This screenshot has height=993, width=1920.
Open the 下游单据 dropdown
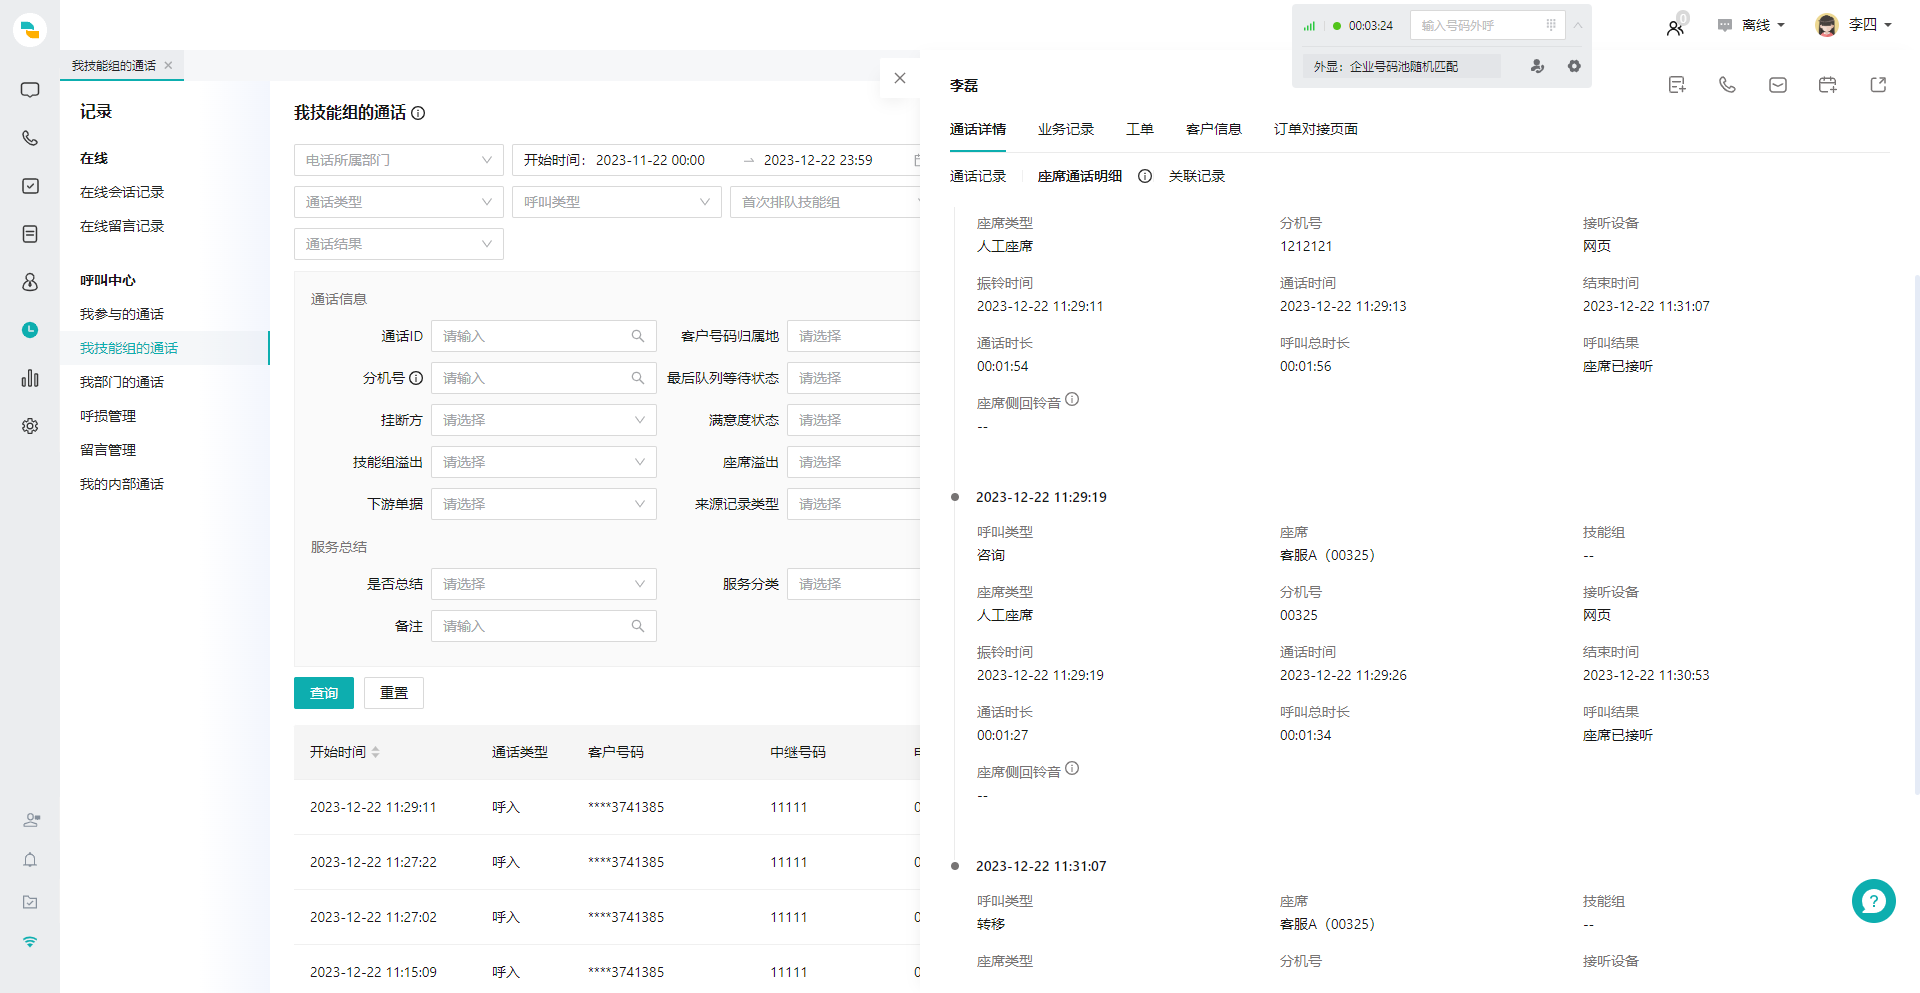pos(544,504)
